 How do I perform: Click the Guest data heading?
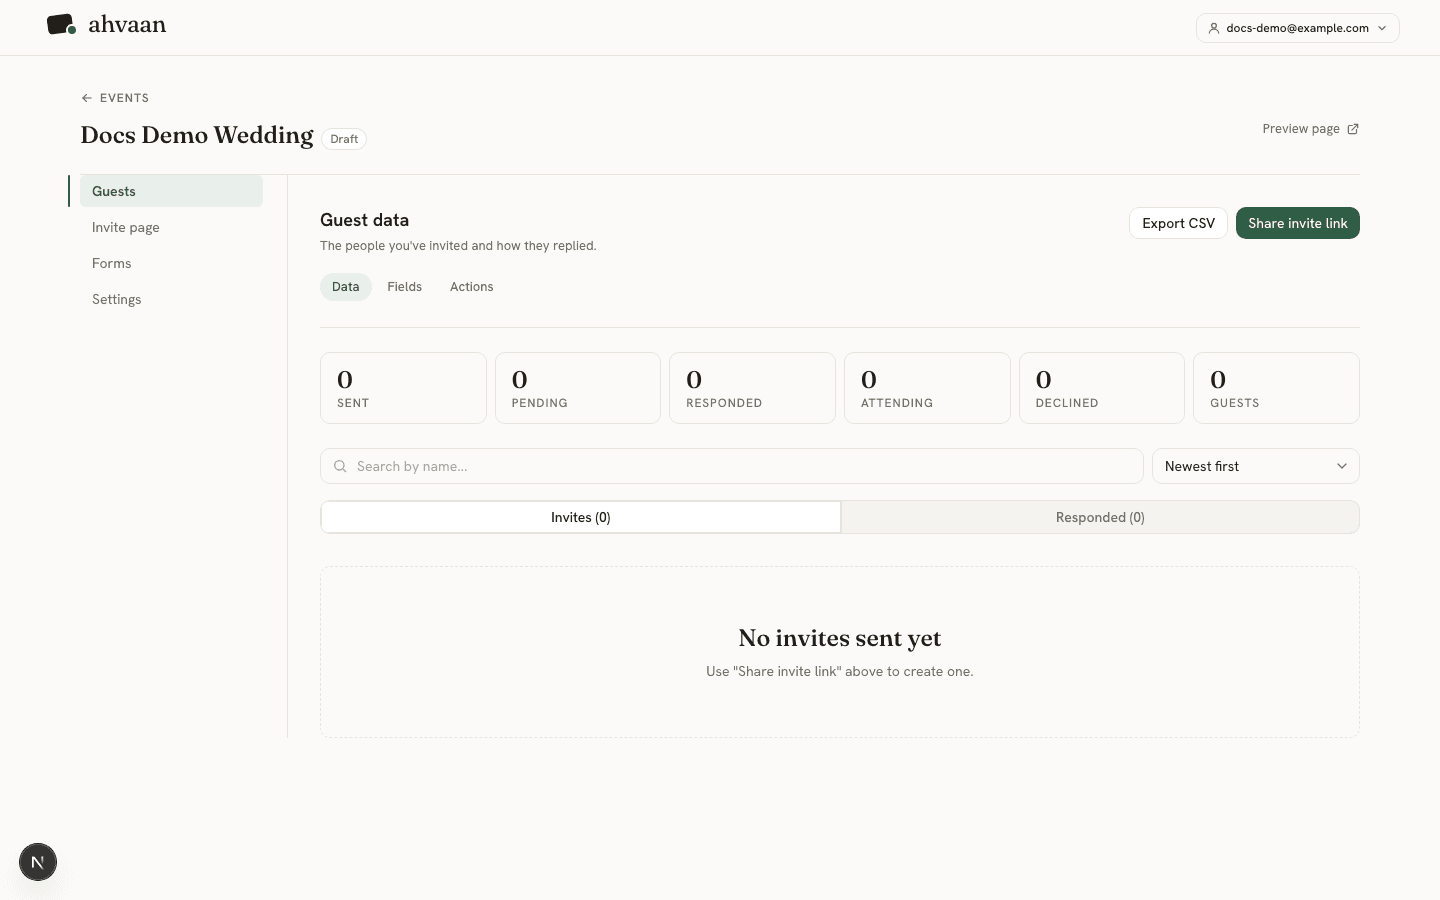pos(364,220)
